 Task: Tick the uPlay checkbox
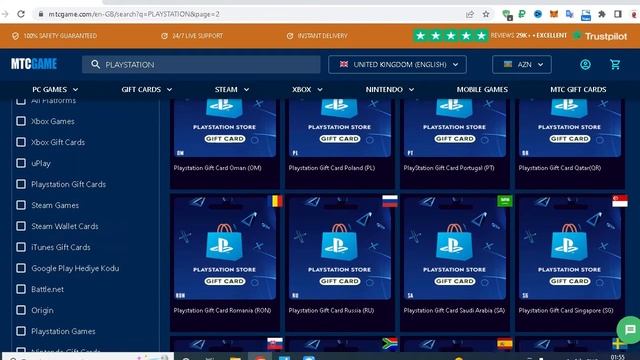tap(21, 163)
